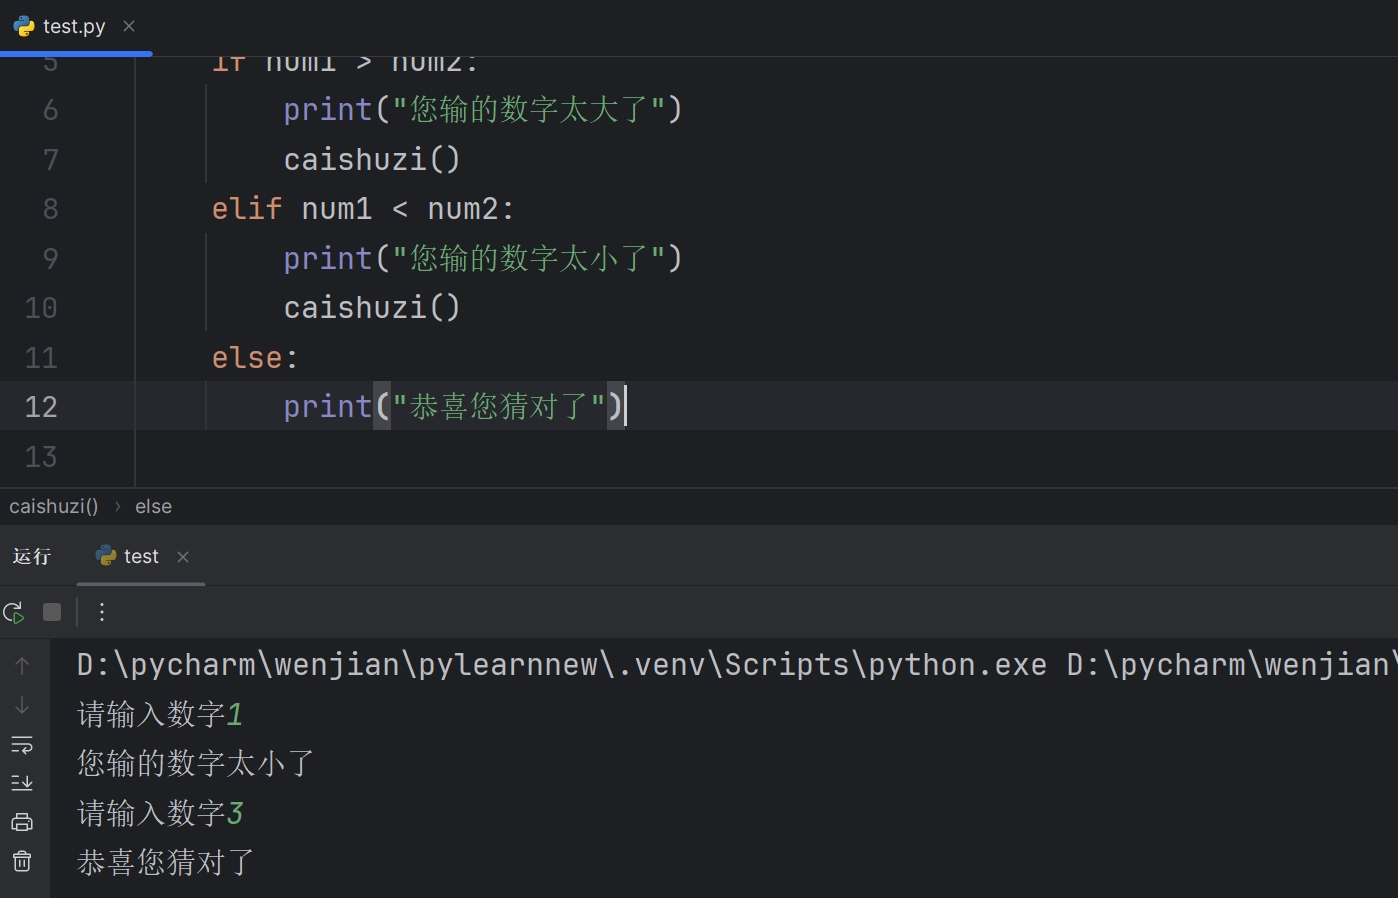Close the test run tab

click(183, 557)
